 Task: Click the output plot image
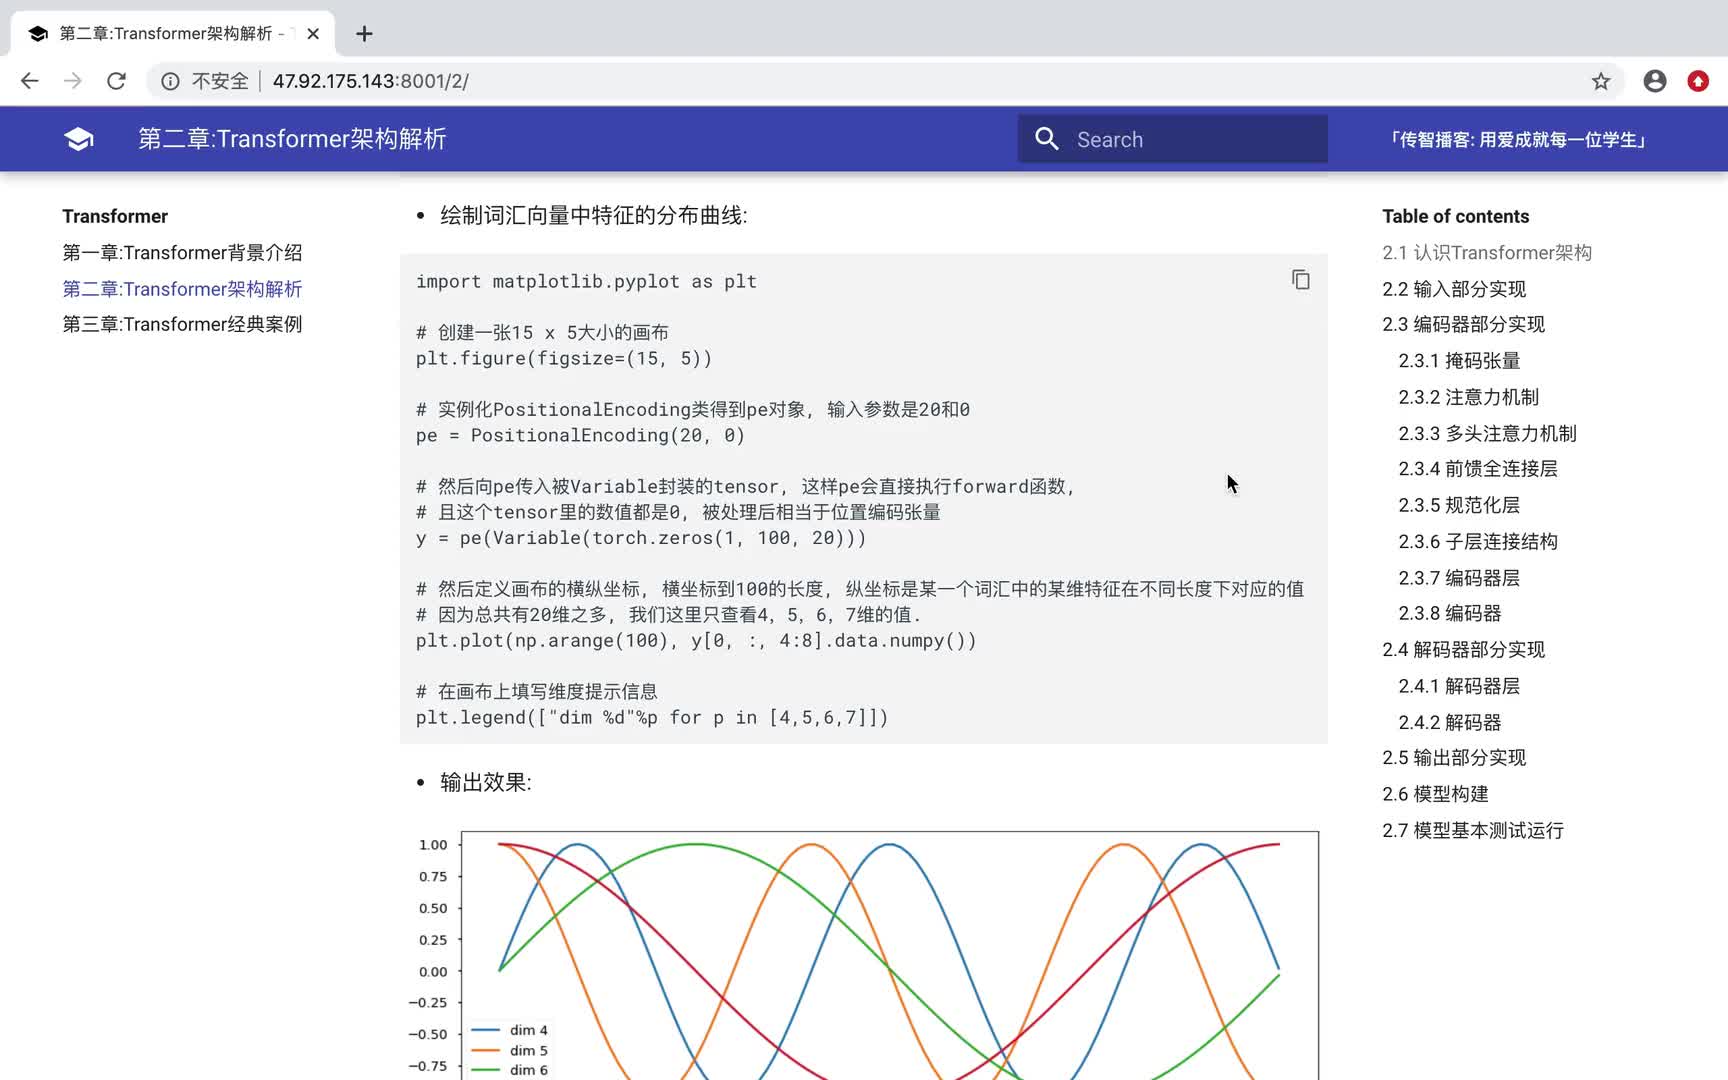pyautogui.click(x=864, y=955)
